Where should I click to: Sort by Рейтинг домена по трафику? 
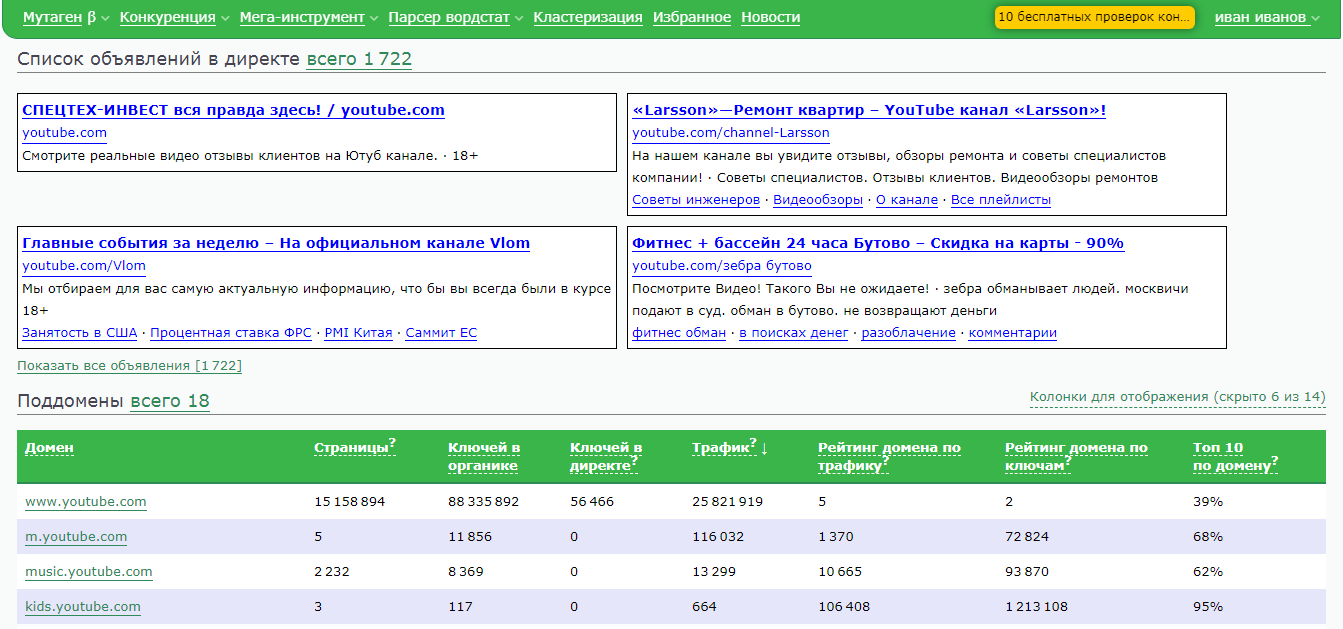(889, 457)
